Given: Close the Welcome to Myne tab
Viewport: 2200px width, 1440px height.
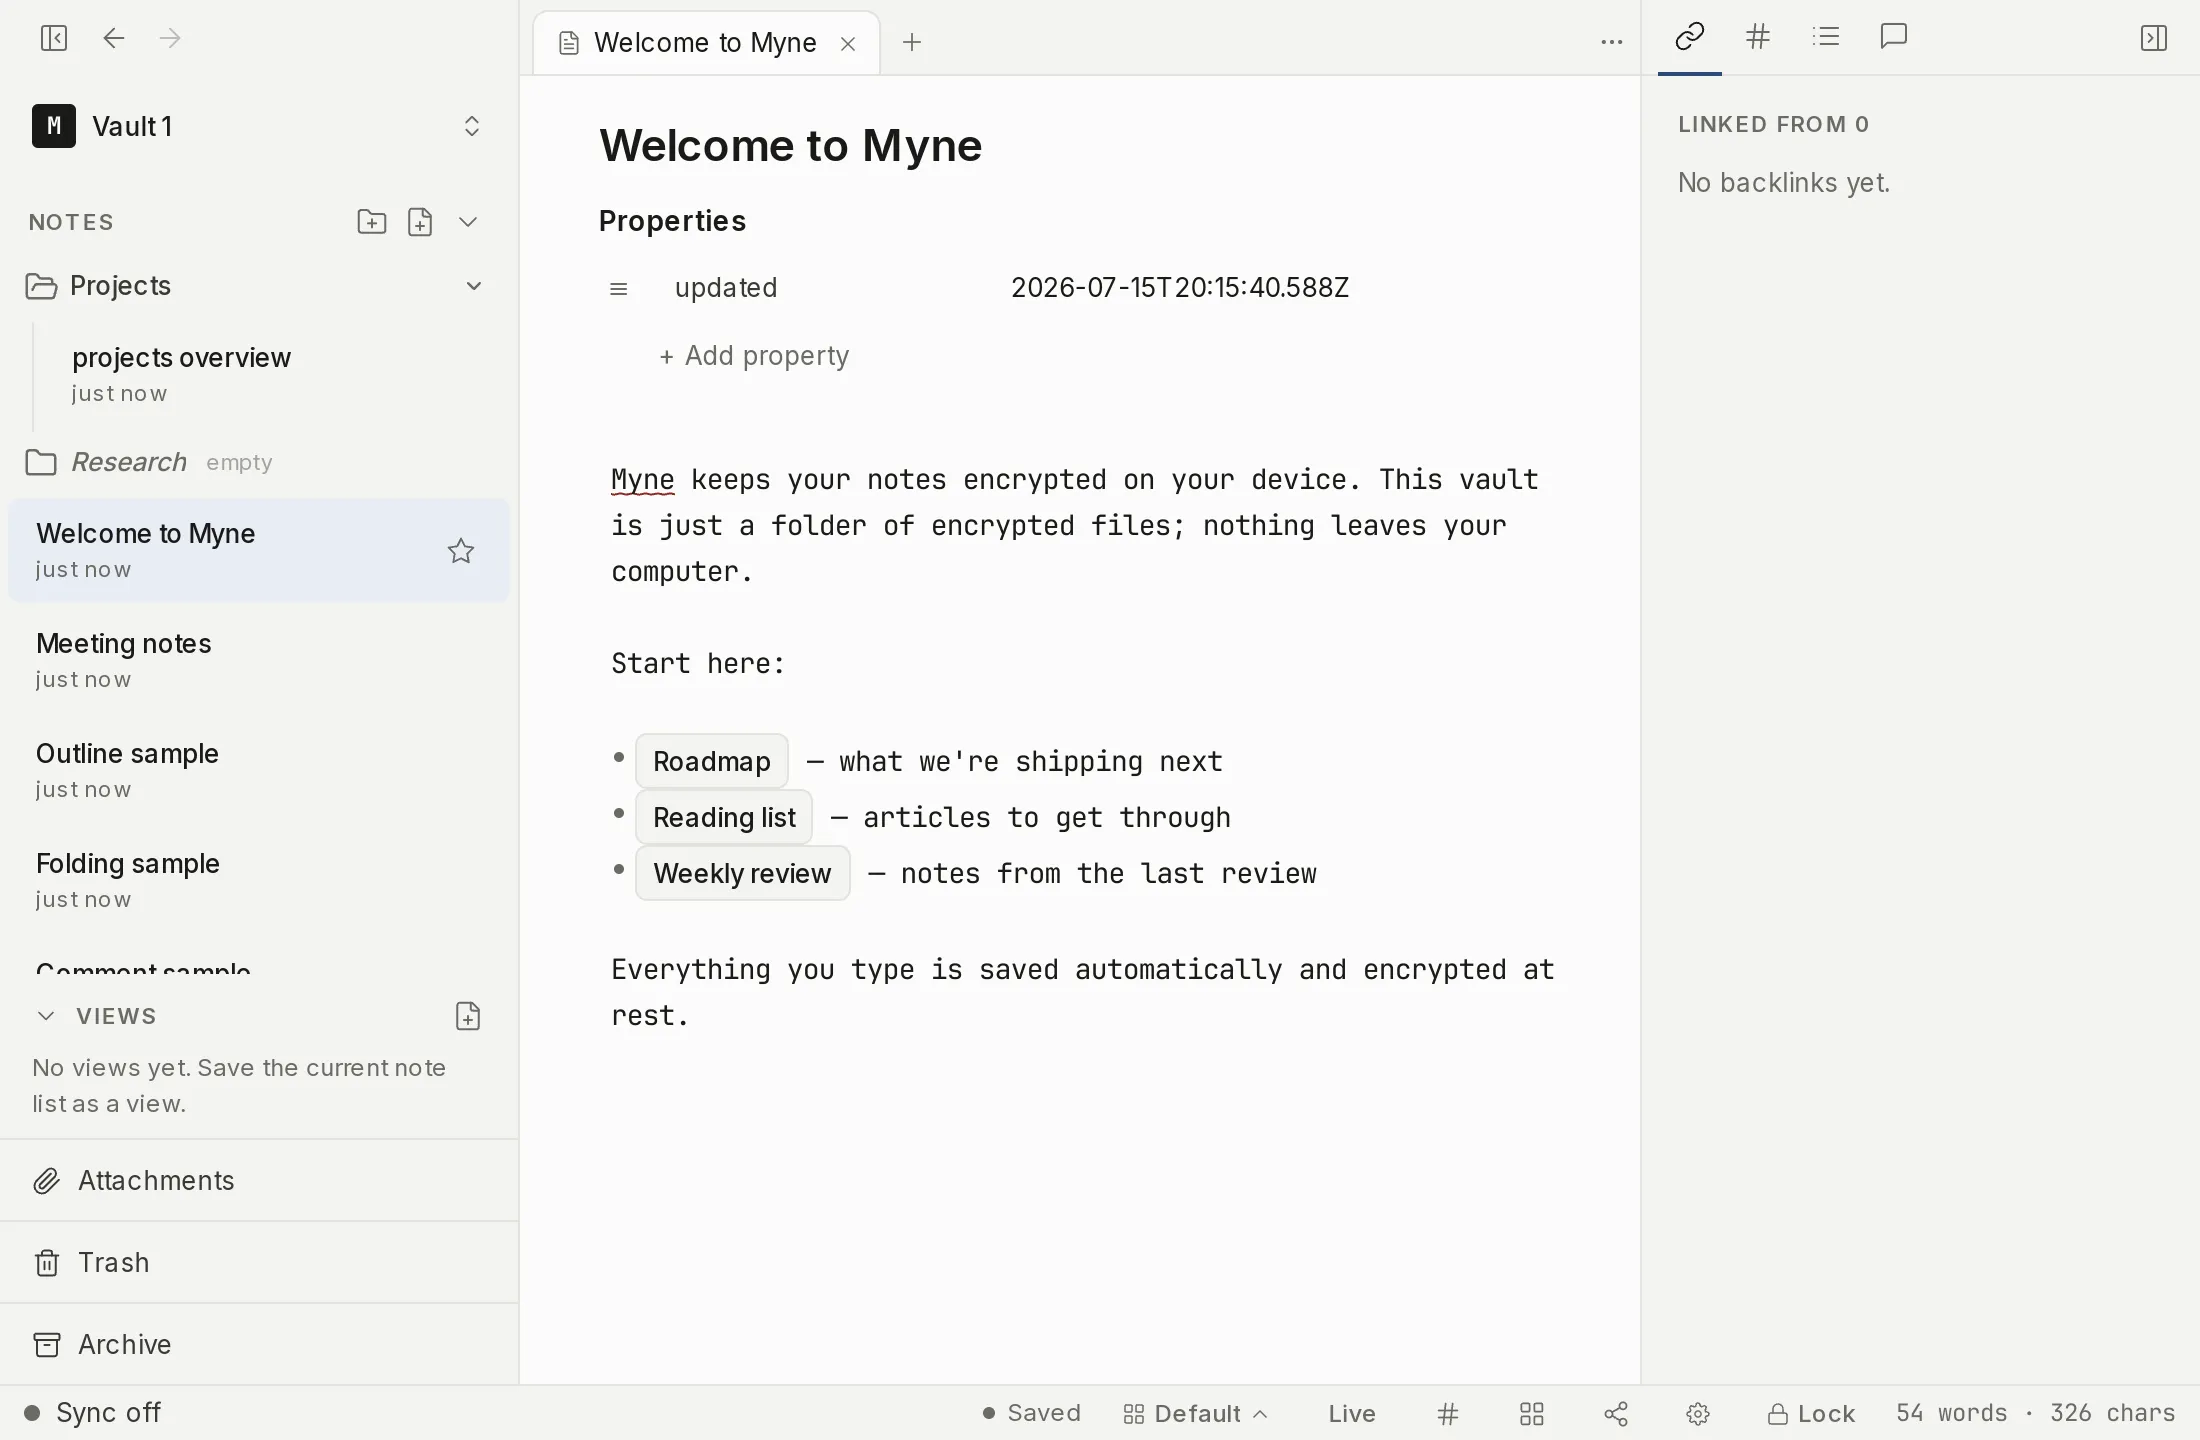Looking at the screenshot, I should coord(848,44).
